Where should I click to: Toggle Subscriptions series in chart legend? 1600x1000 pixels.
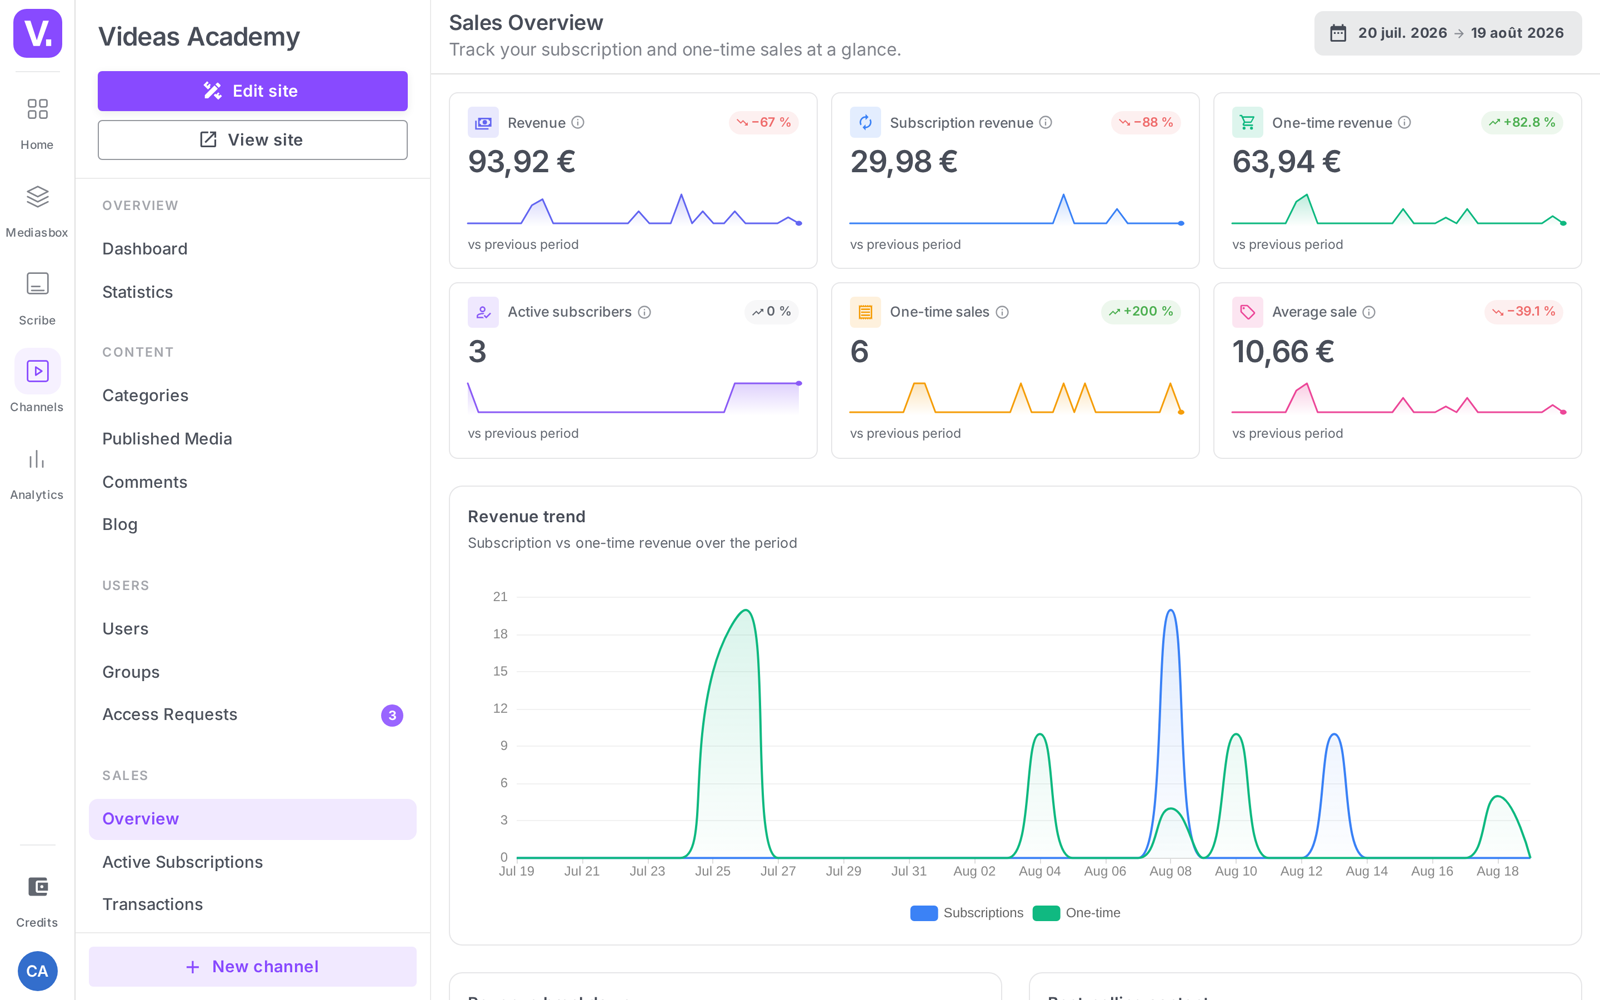(967, 913)
